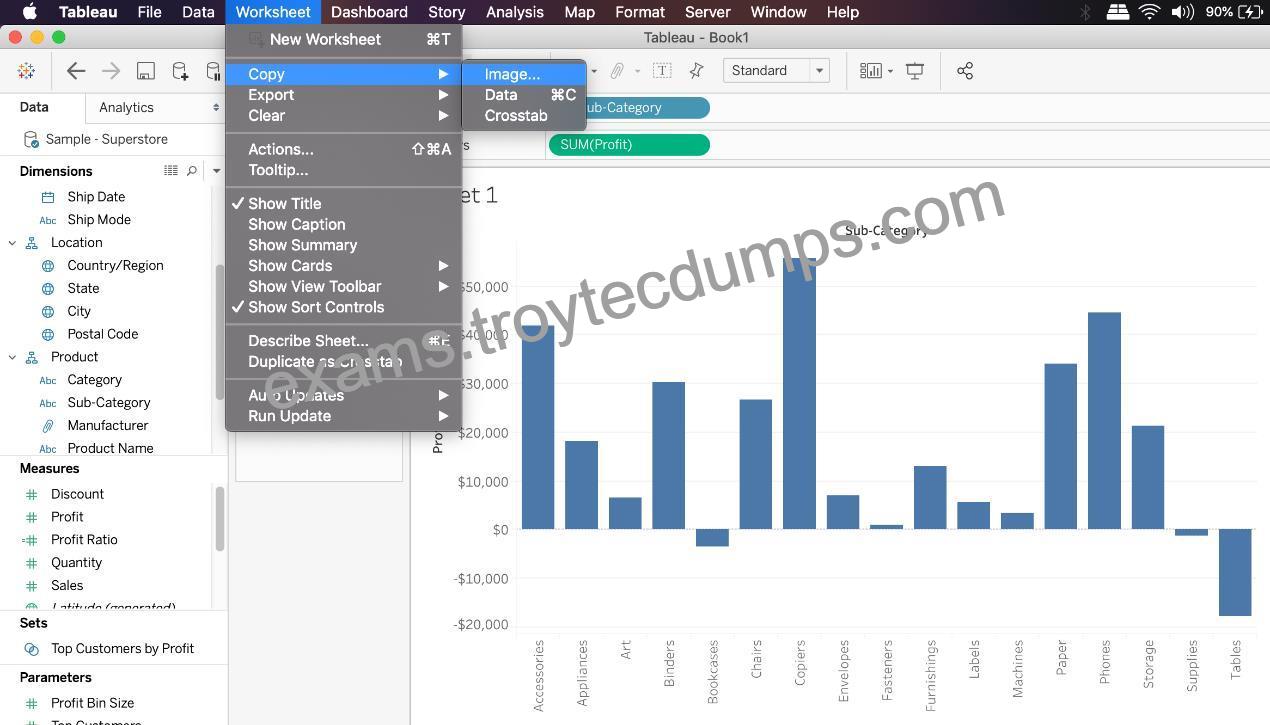Click the volume icon in menu bar
The image size is (1270, 725).
(x=1182, y=12)
